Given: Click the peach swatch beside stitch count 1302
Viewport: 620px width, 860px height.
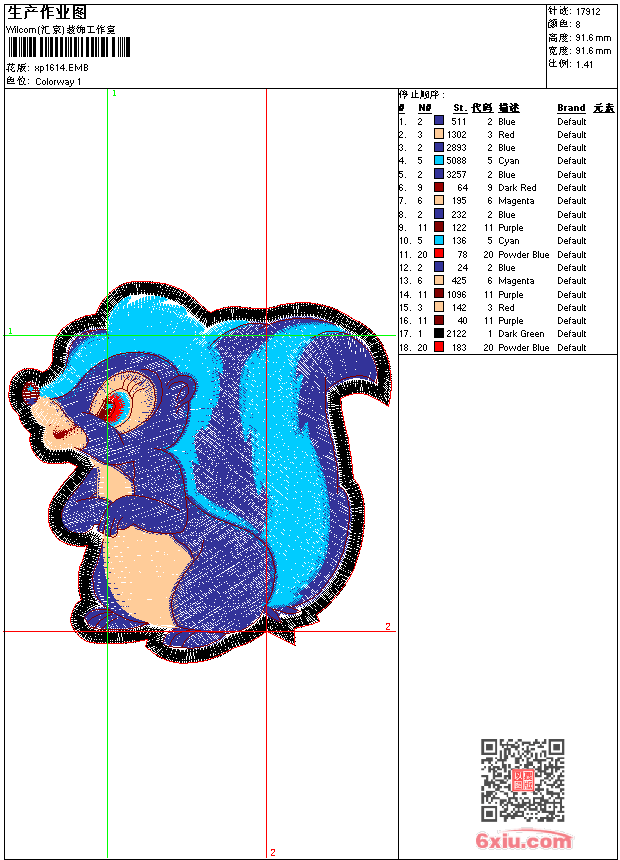Looking at the screenshot, I should 439,134.
